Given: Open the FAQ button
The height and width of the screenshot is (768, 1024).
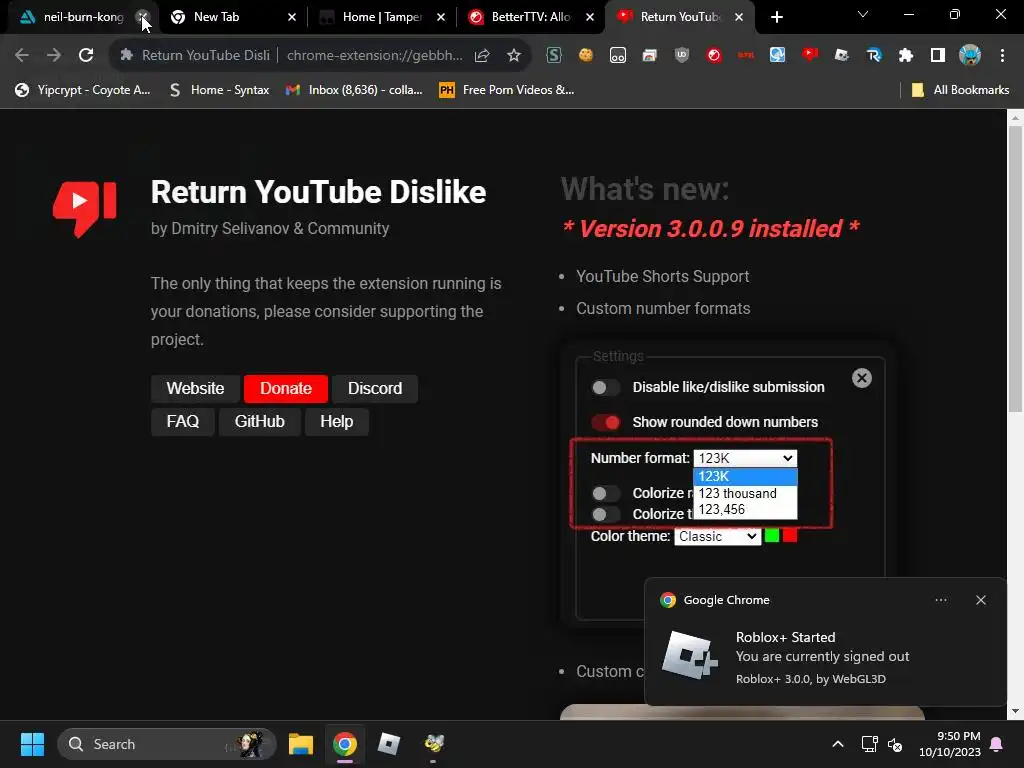Looking at the screenshot, I should click(183, 422).
